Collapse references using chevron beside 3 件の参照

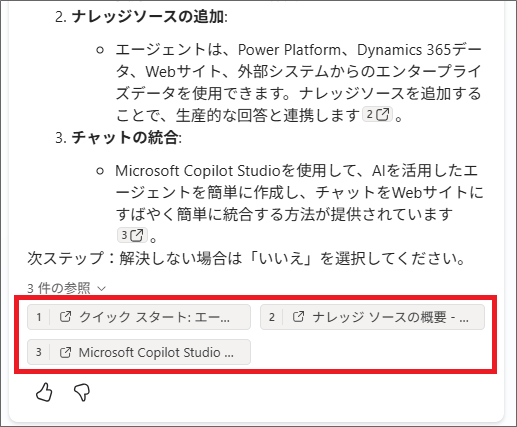[102, 289]
